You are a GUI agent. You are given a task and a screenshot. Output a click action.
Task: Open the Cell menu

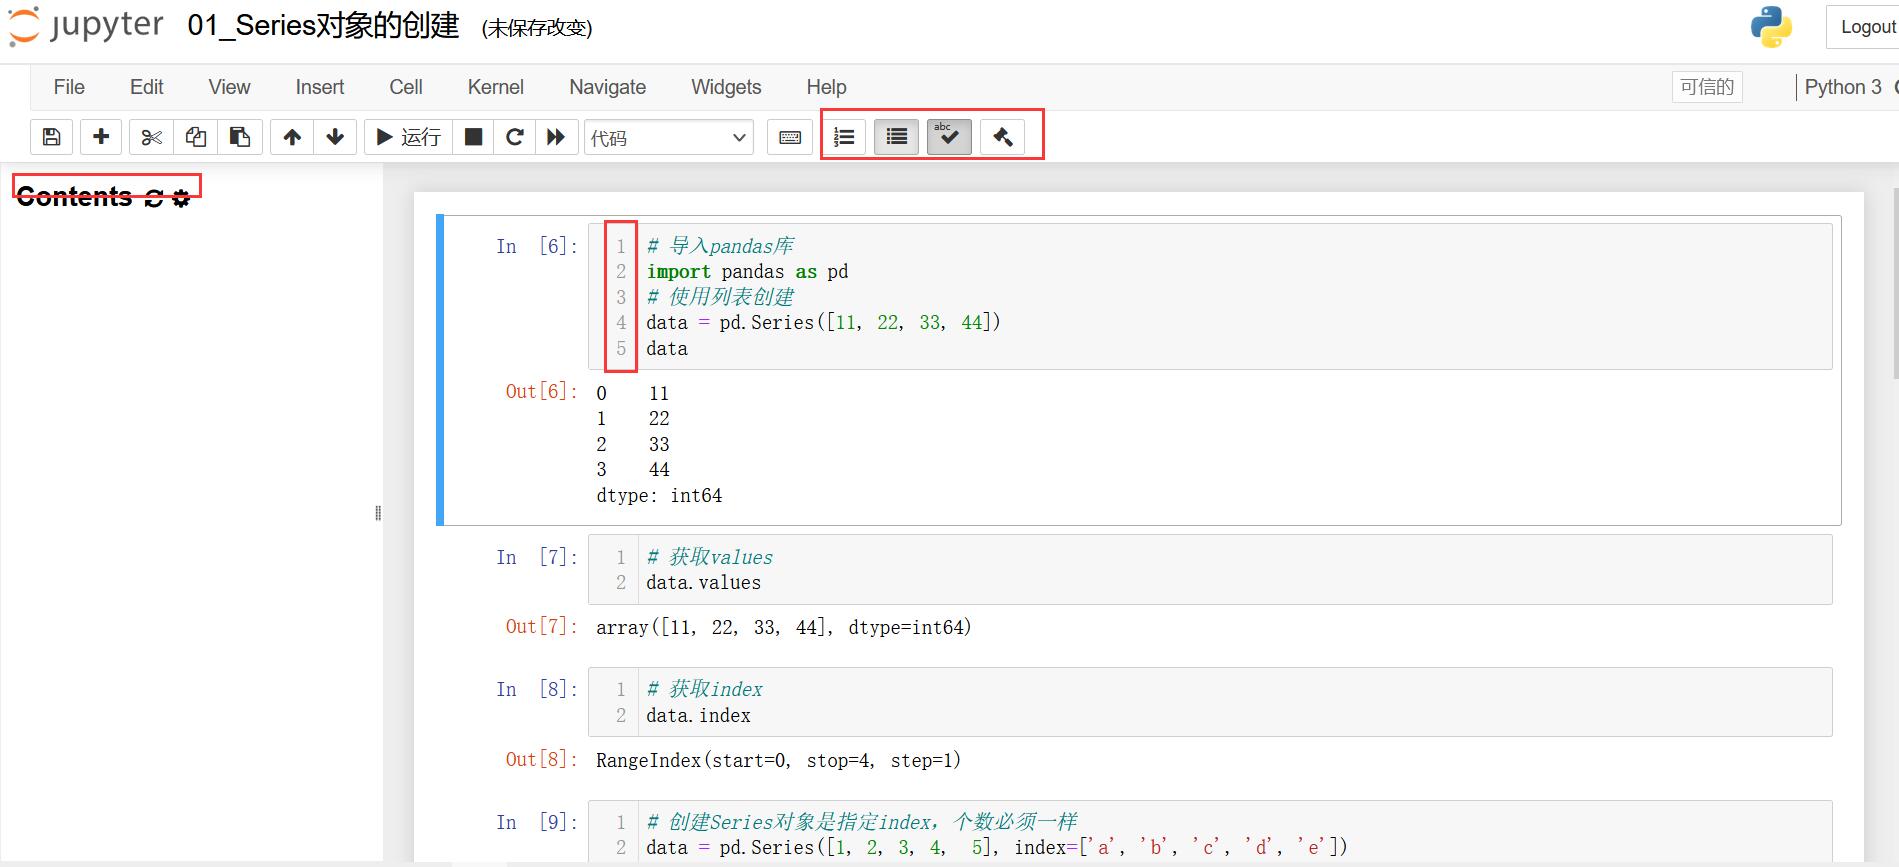406,87
